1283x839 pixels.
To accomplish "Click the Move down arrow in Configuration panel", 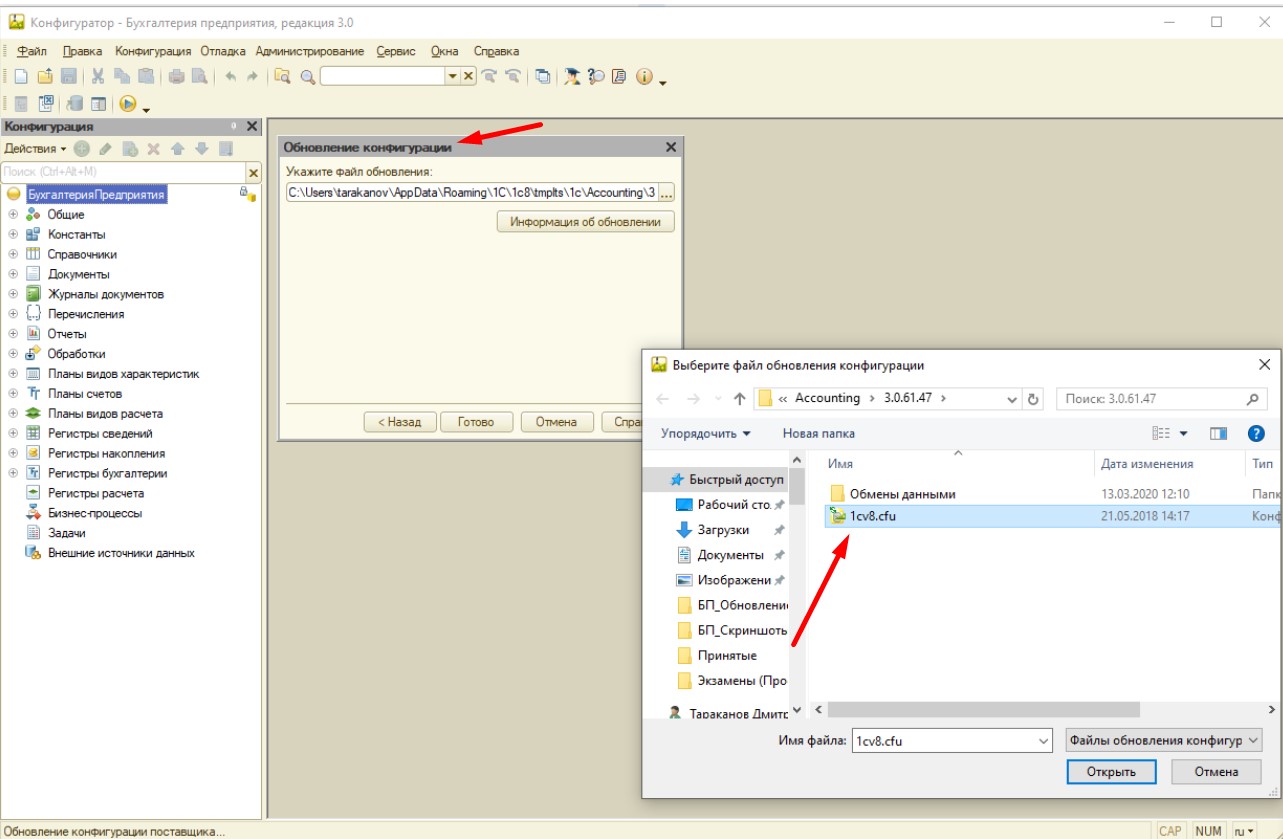I will coord(201,148).
